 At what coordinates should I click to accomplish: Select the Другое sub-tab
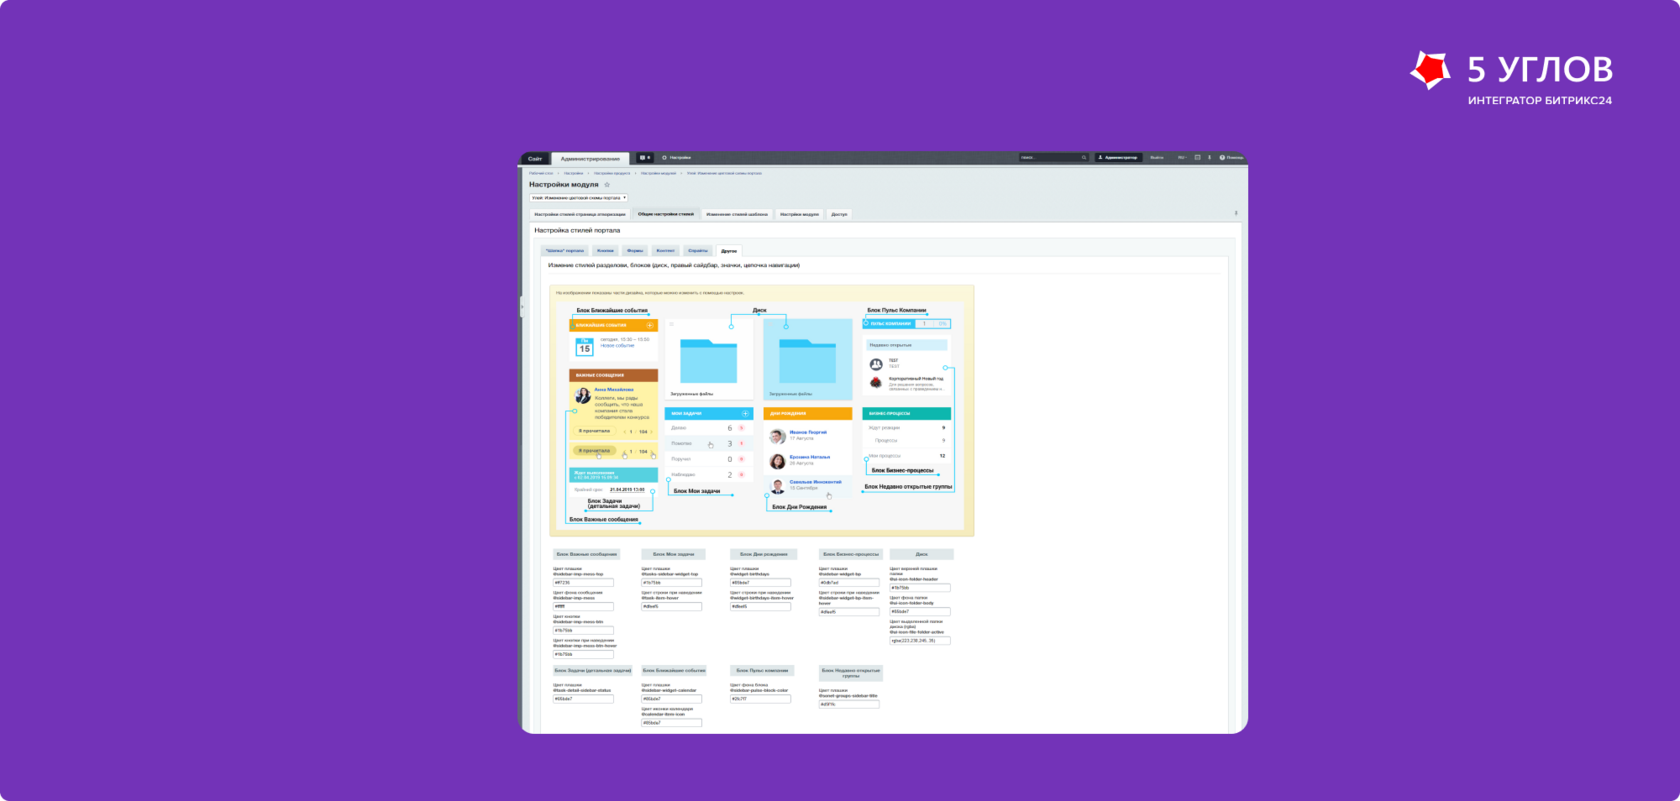pos(729,251)
